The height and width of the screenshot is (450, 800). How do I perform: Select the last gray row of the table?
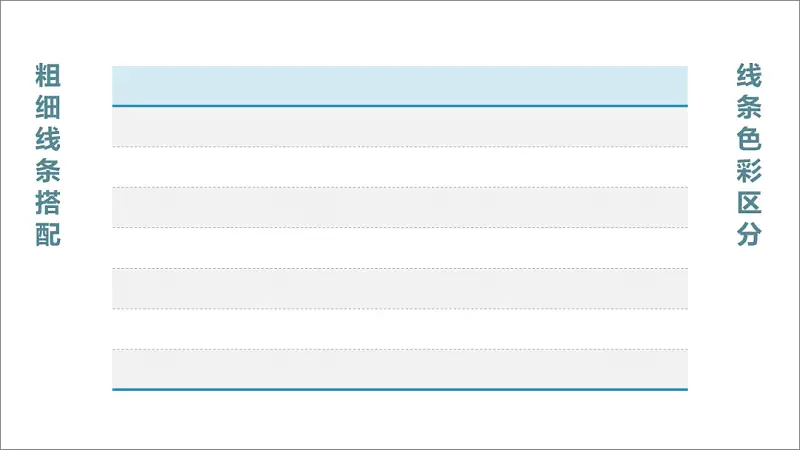pos(400,368)
